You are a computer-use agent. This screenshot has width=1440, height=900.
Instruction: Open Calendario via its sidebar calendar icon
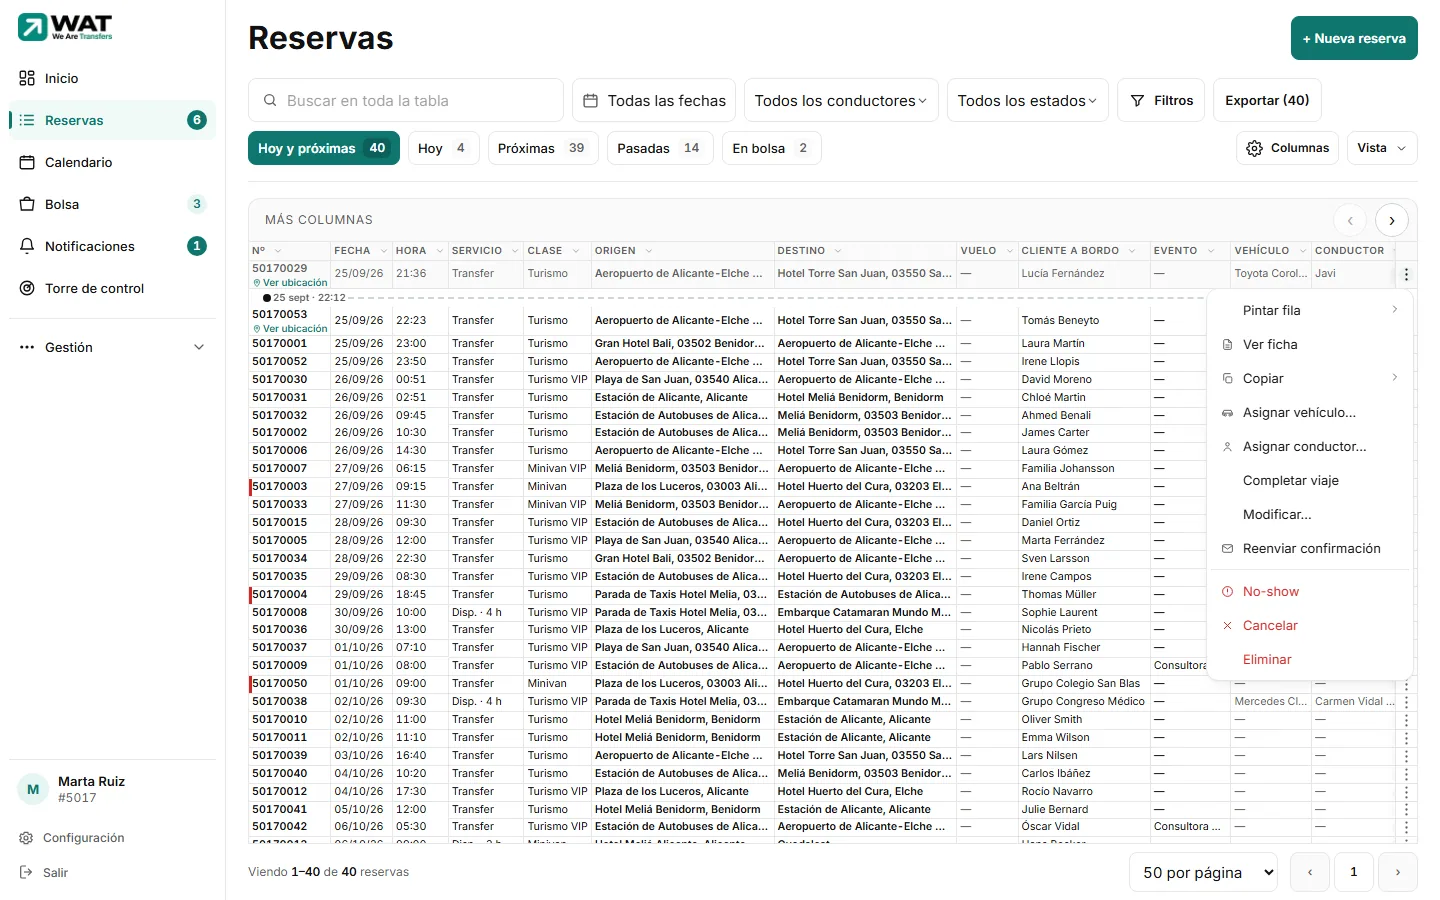point(27,162)
